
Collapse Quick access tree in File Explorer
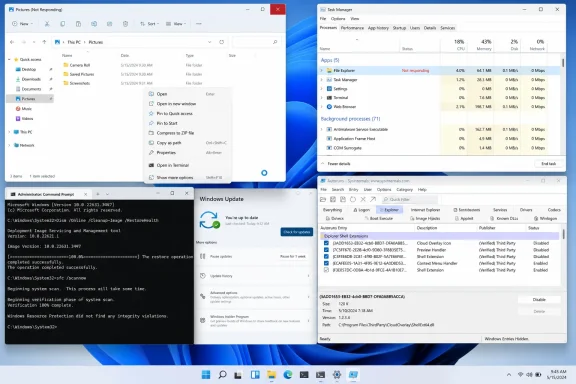point(10,60)
